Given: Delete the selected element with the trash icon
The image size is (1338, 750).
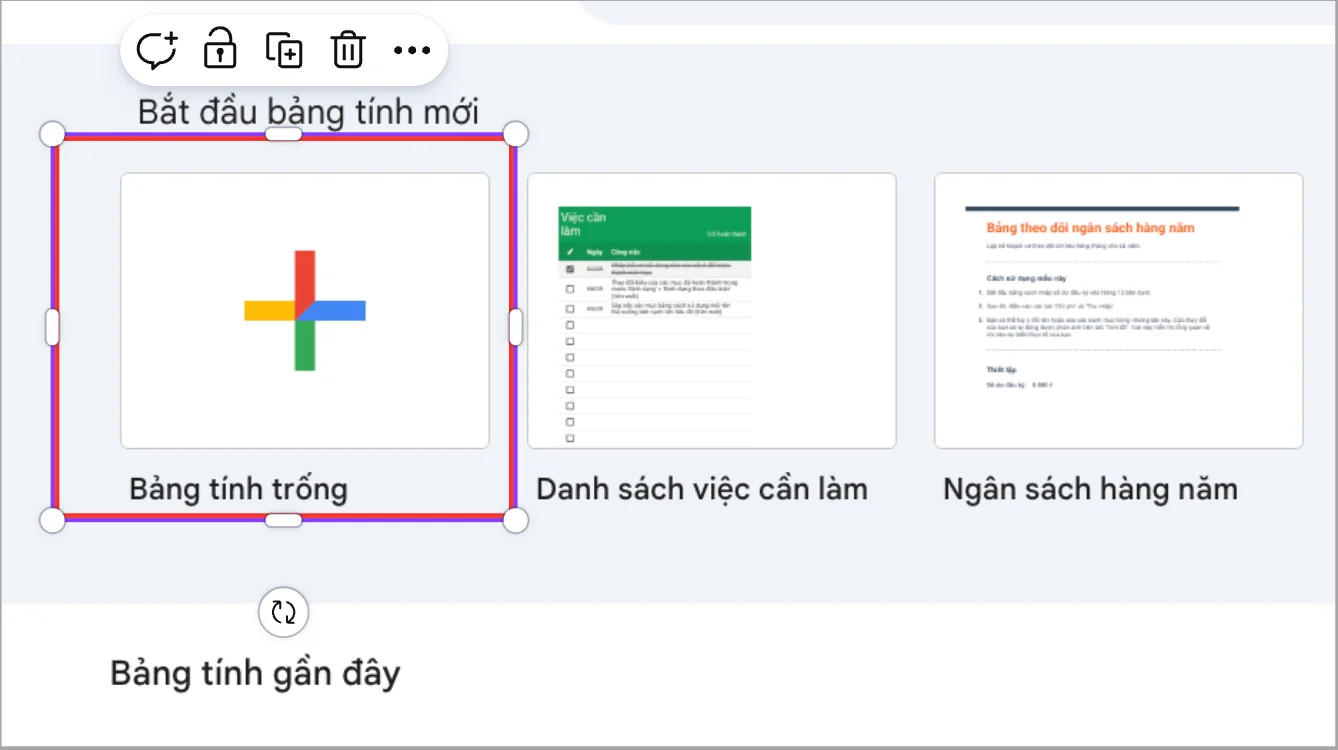Looking at the screenshot, I should (x=348, y=49).
